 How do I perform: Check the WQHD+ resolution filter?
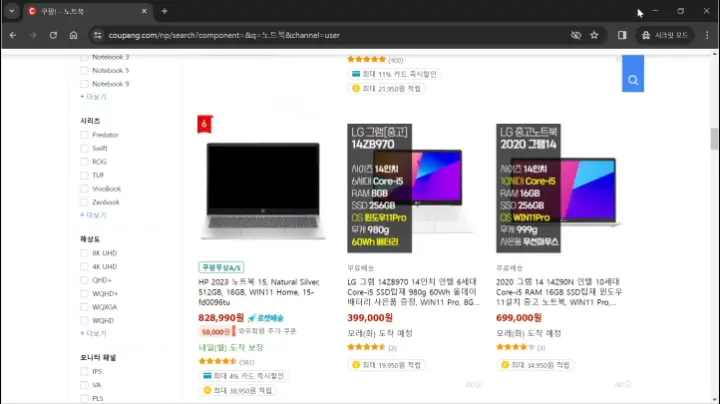(x=84, y=293)
